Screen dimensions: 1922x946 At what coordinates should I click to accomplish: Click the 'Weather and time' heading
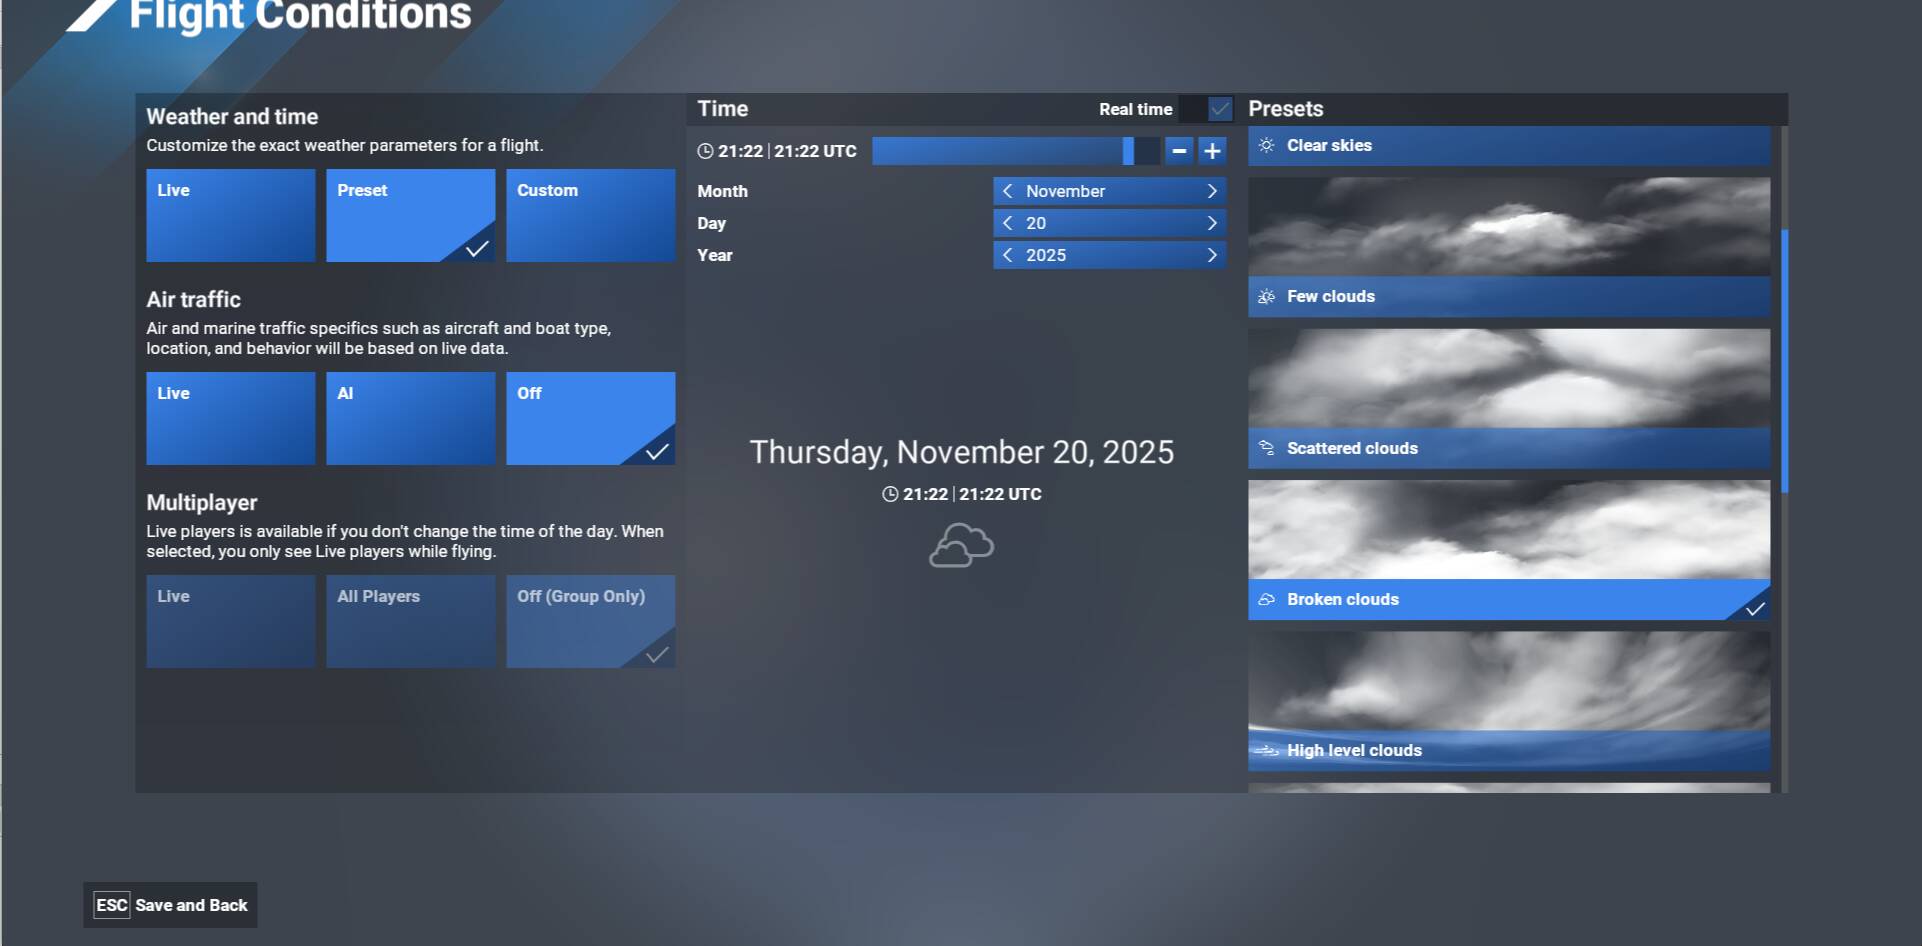(232, 116)
